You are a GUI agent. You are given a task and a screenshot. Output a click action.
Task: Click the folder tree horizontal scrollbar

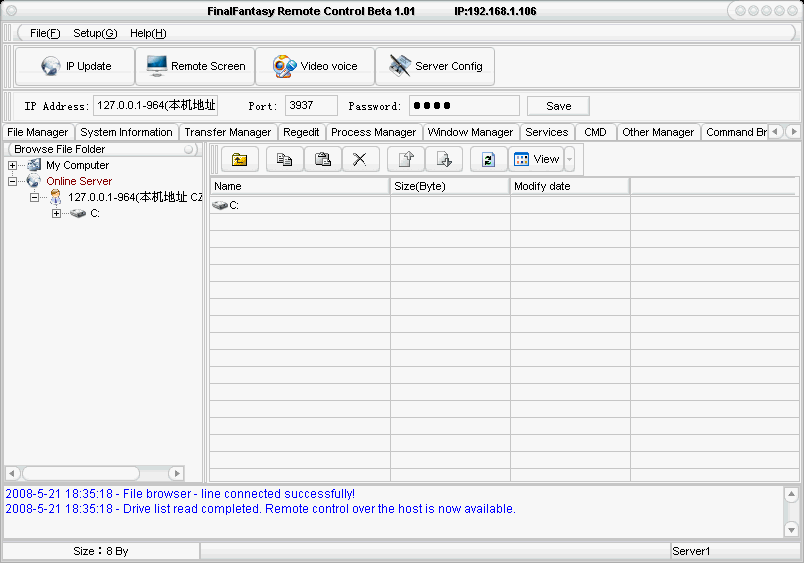coord(95,473)
